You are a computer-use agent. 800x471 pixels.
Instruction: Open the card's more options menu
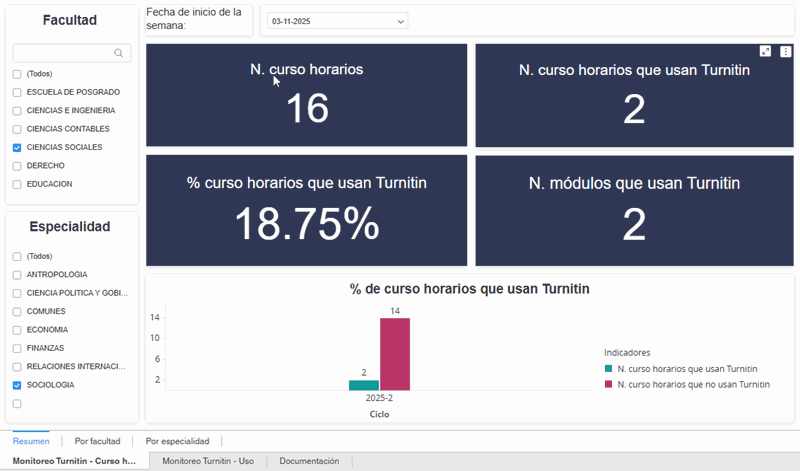(786, 51)
